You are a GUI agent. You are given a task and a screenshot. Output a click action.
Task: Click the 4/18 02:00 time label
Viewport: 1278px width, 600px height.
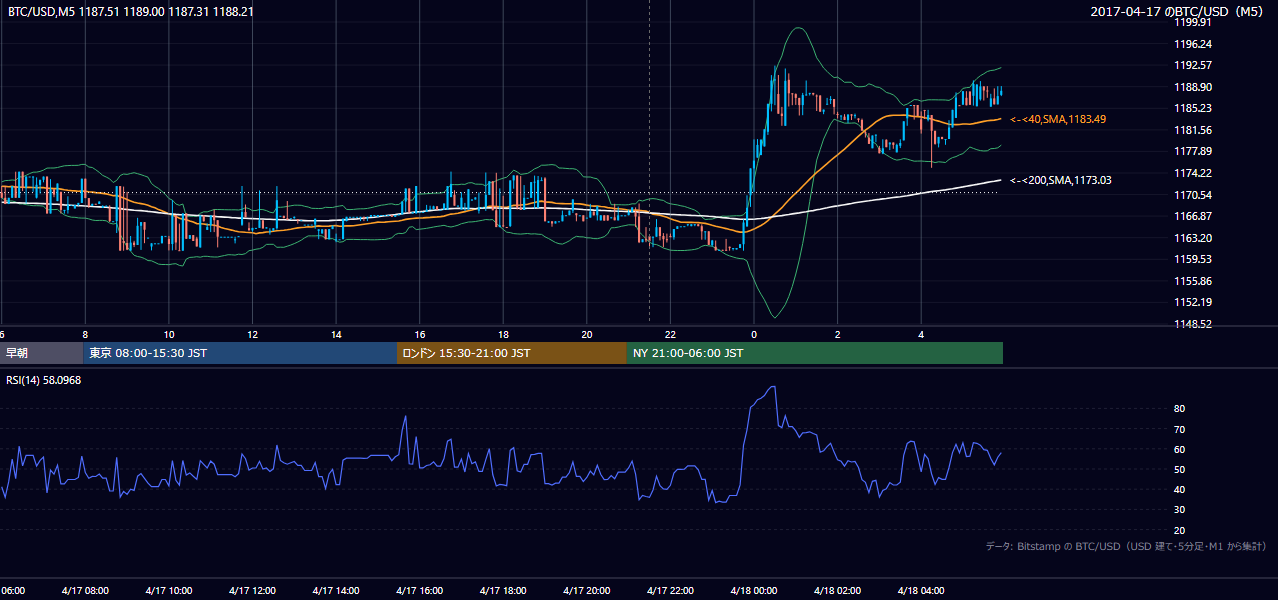[837, 591]
